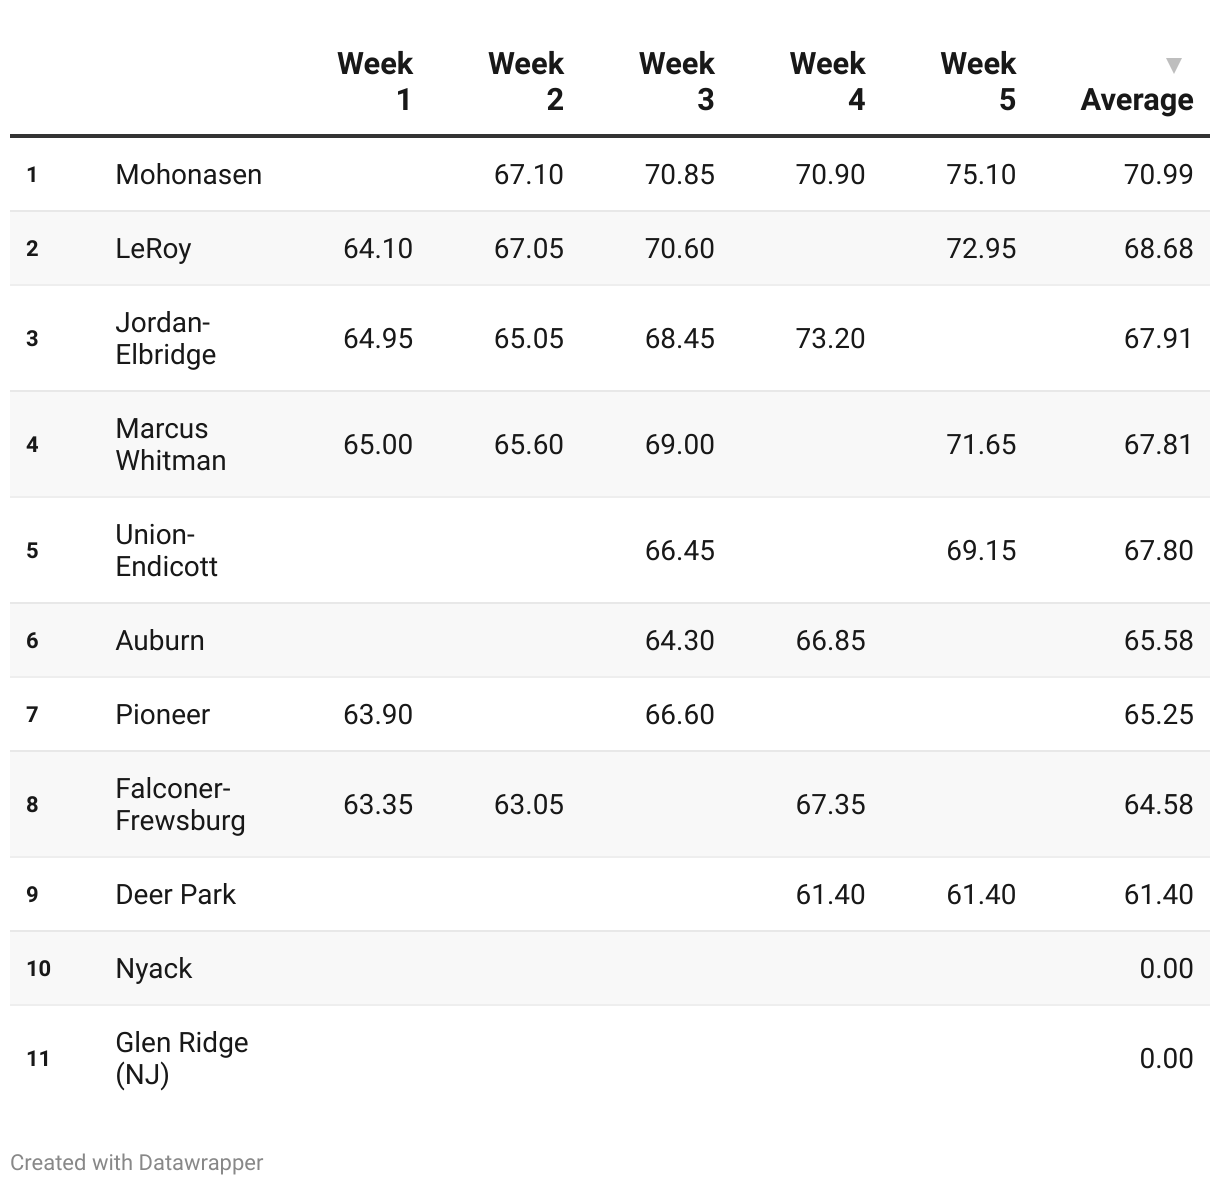This screenshot has height=1186, width=1220.
Task: Click Jordan-Elbridge's Week 4 score 73.20
Action: [830, 338]
